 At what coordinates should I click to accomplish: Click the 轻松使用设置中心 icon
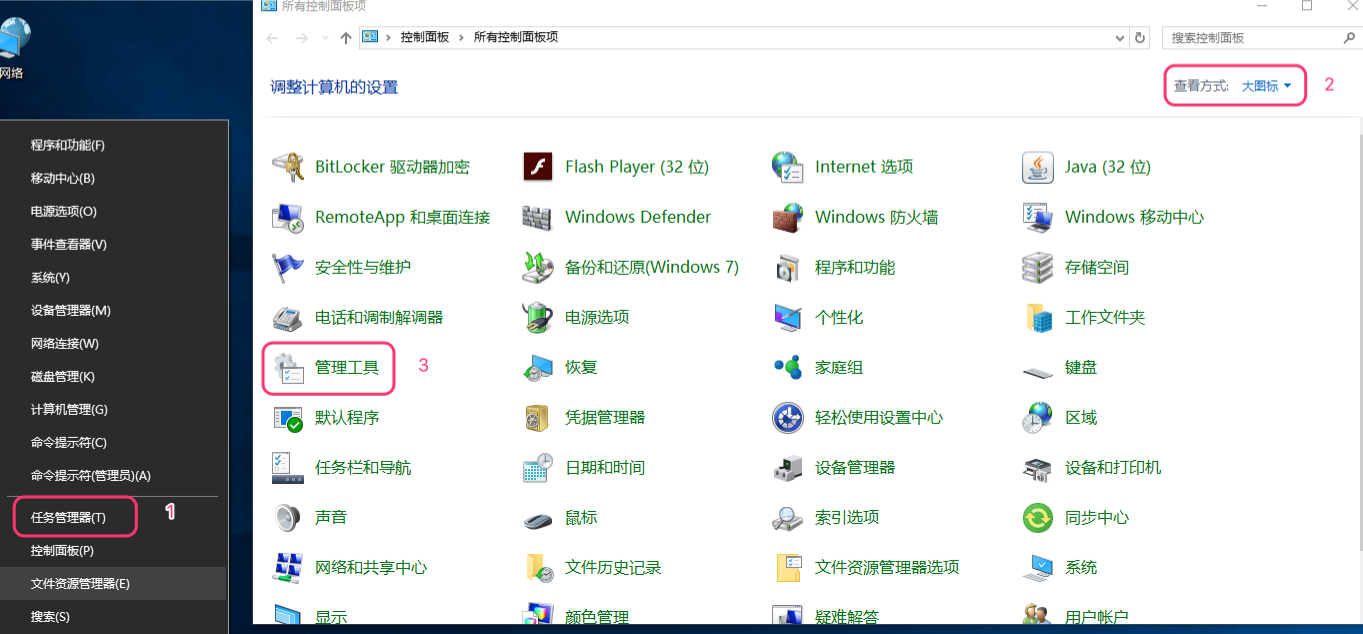coord(788,418)
